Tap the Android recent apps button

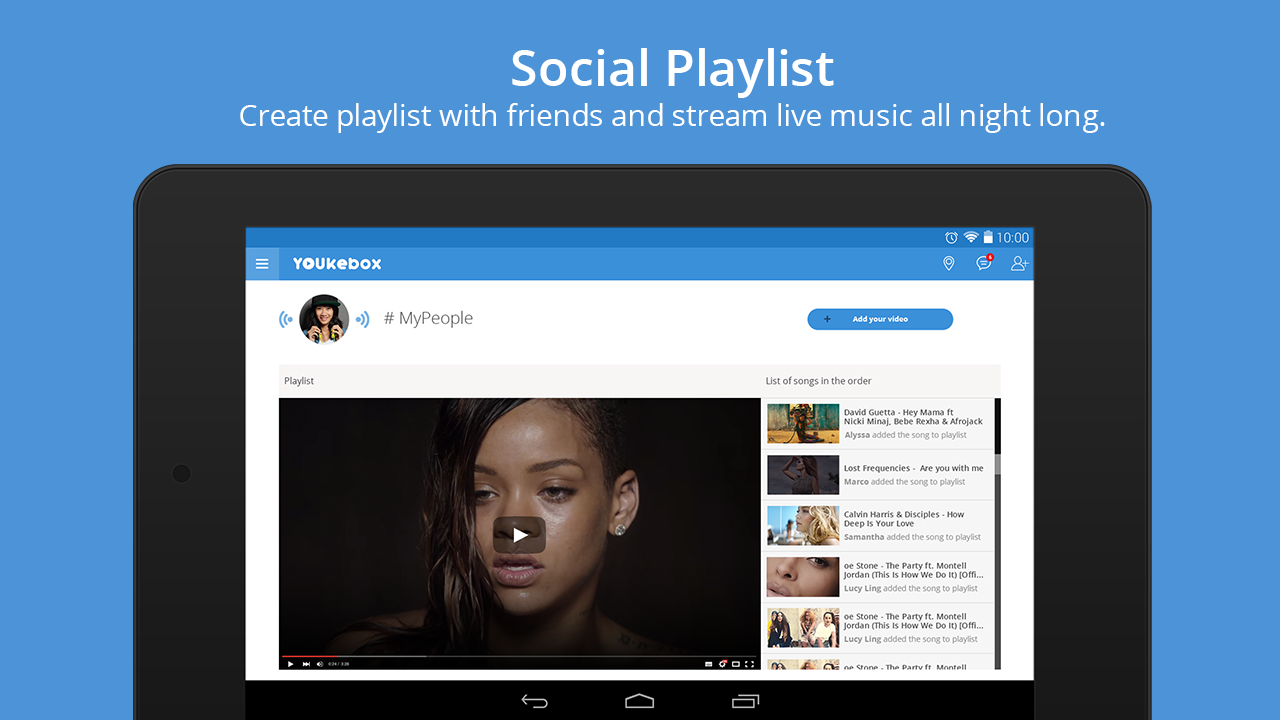[x=745, y=701]
